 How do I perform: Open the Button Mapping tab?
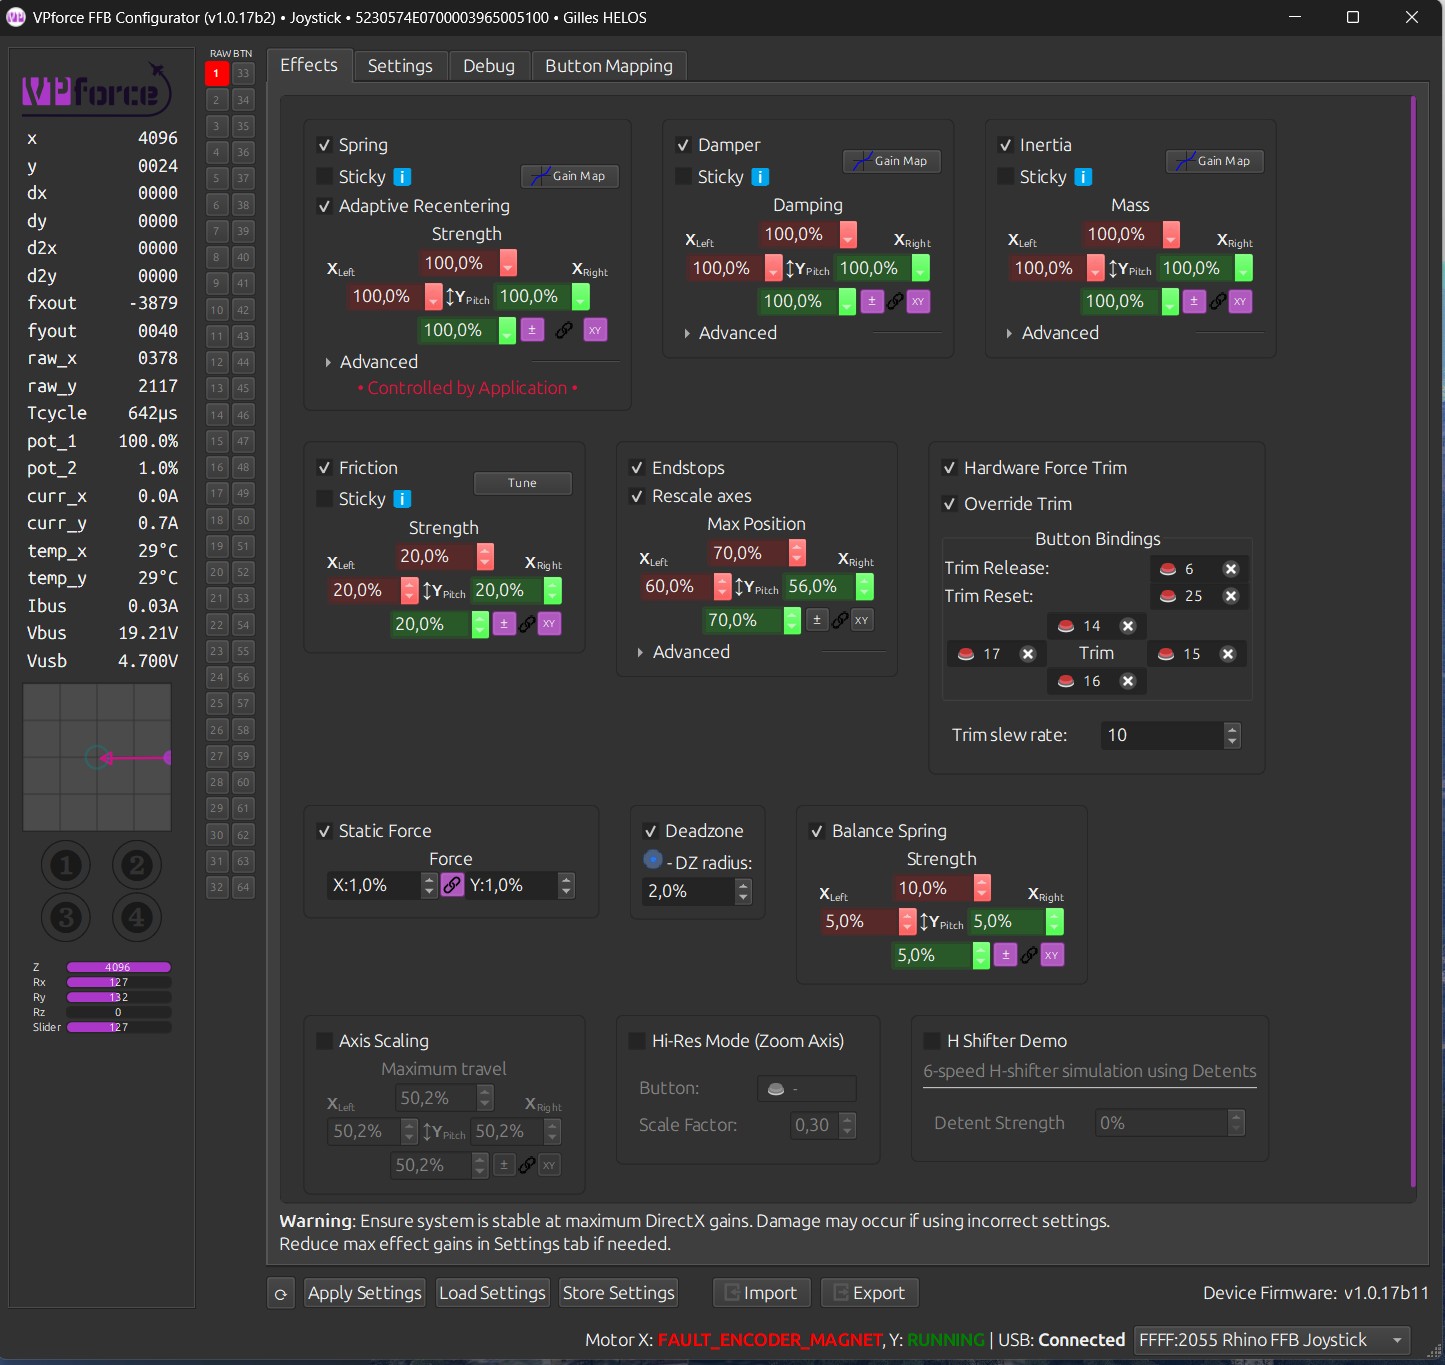click(609, 66)
